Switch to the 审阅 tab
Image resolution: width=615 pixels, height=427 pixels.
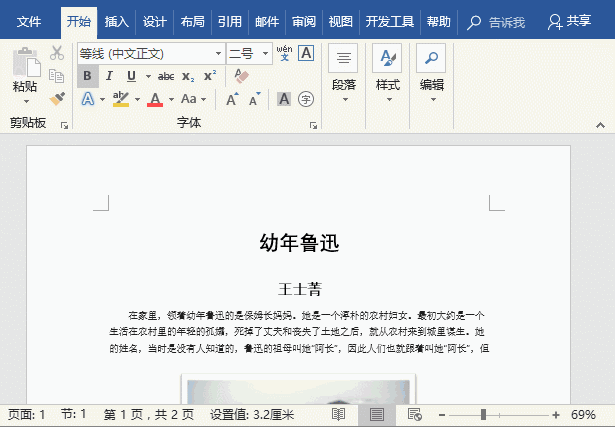(304, 22)
